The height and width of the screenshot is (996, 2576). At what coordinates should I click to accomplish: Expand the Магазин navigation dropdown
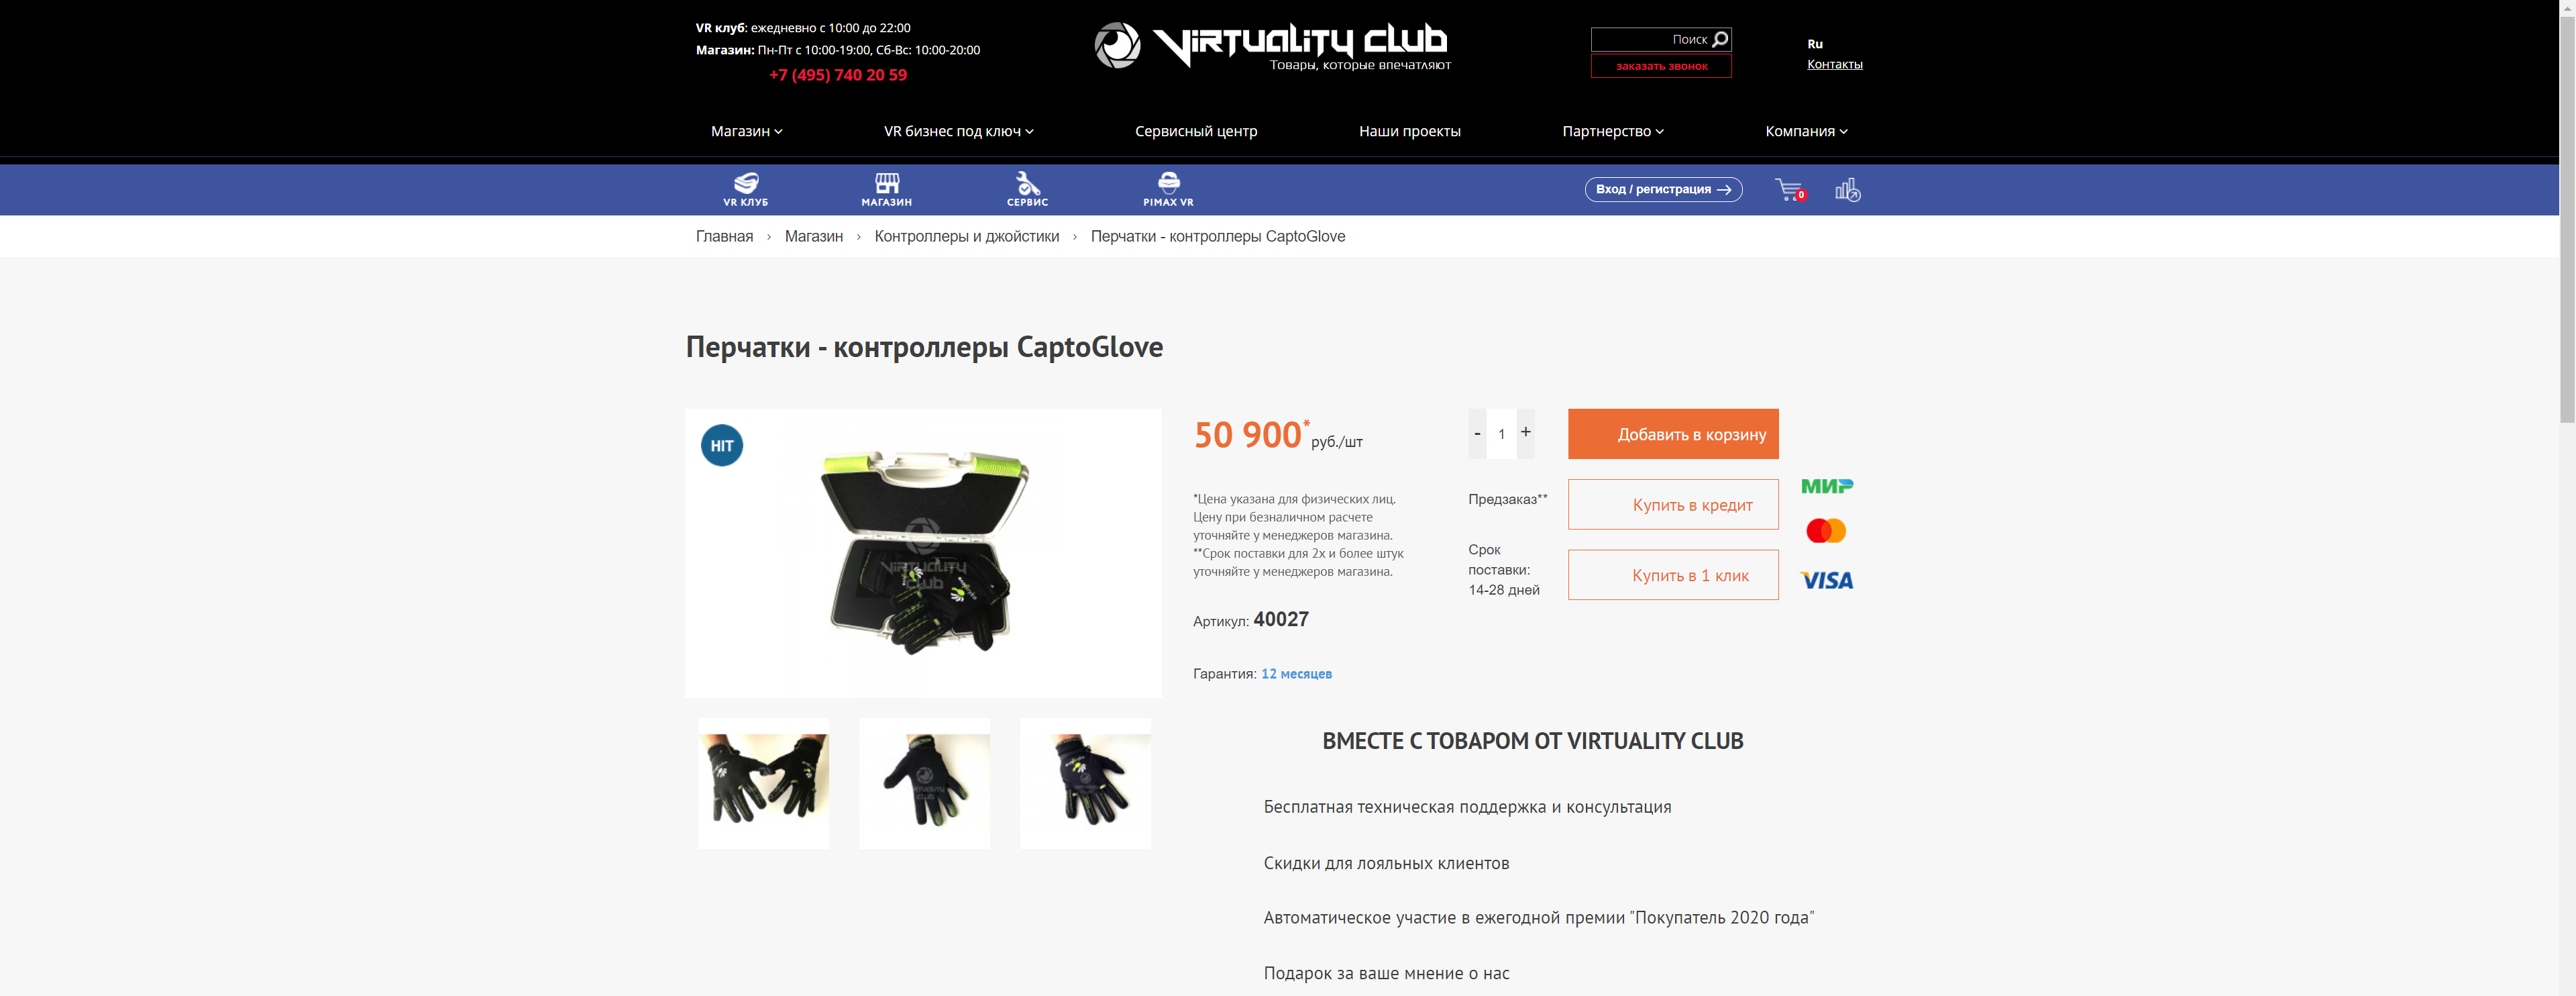pyautogui.click(x=746, y=131)
